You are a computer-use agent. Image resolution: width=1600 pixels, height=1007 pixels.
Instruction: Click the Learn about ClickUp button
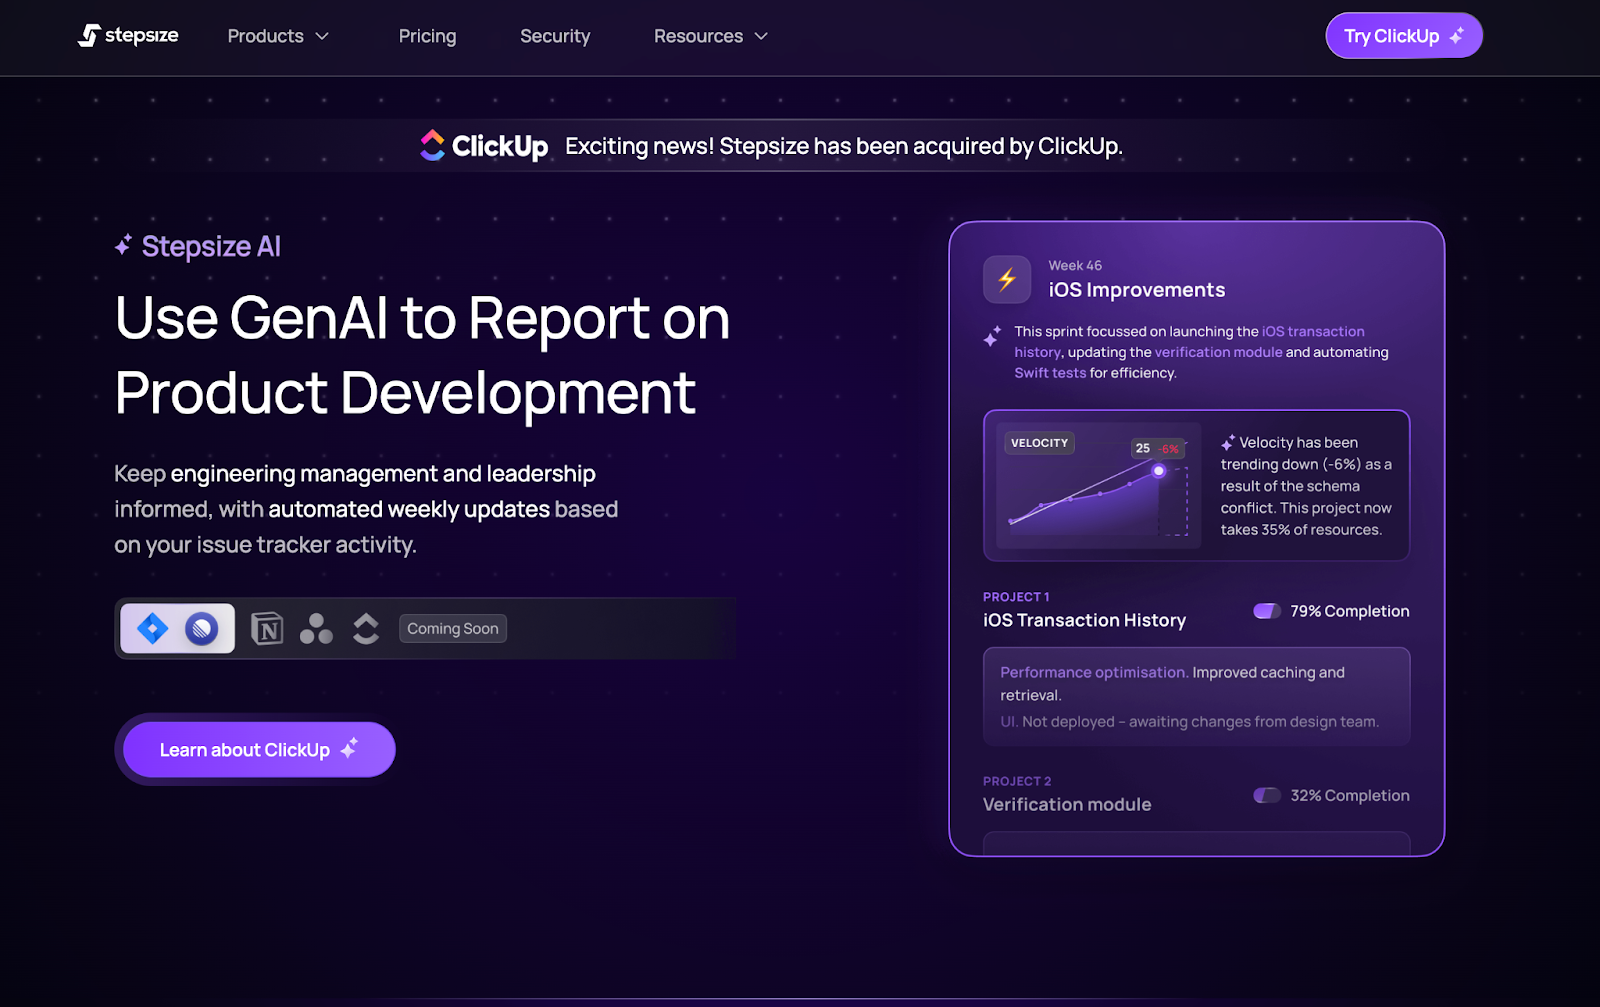point(259,749)
